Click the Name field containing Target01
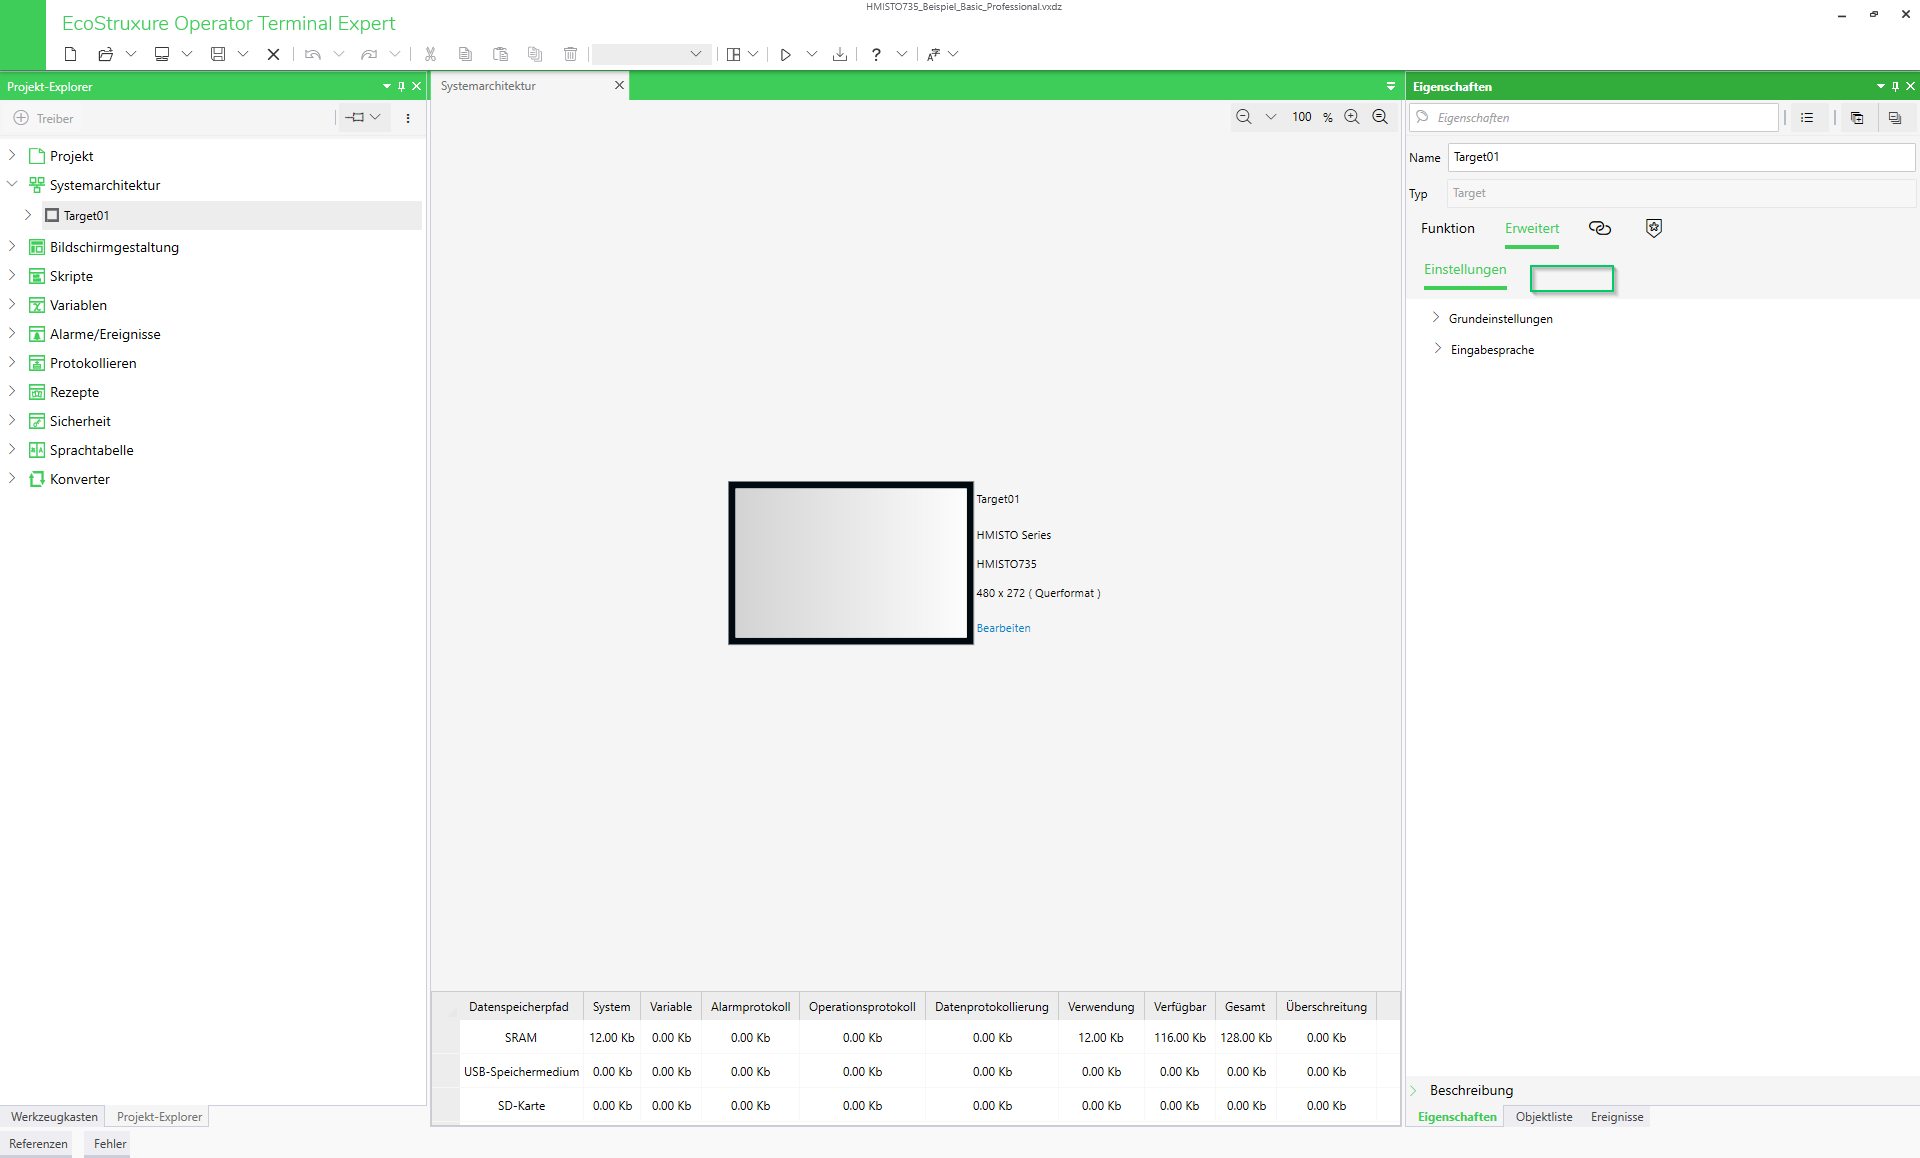1920x1158 pixels. (1681, 157)
